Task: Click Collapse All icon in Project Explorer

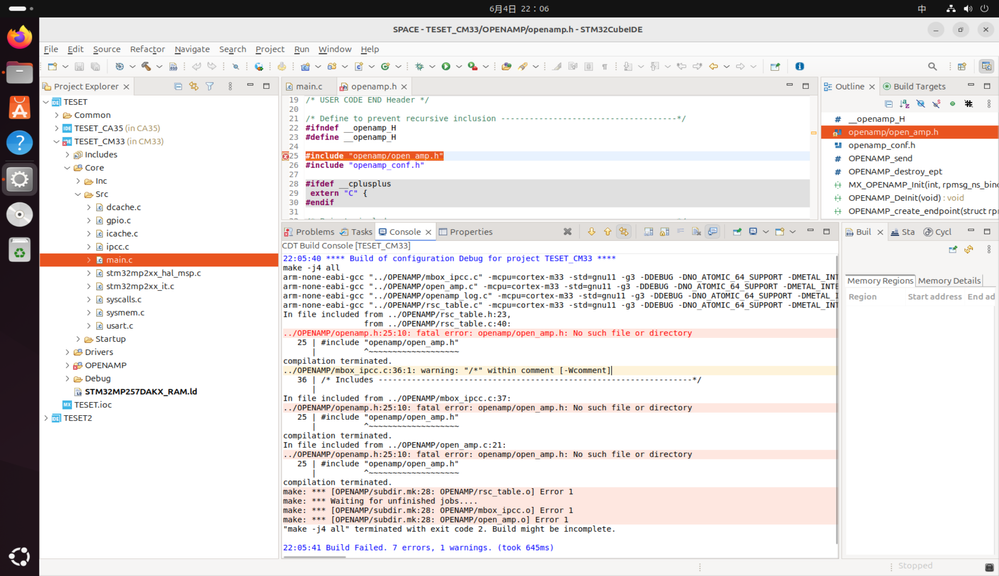Action: [x=178, y=86]
